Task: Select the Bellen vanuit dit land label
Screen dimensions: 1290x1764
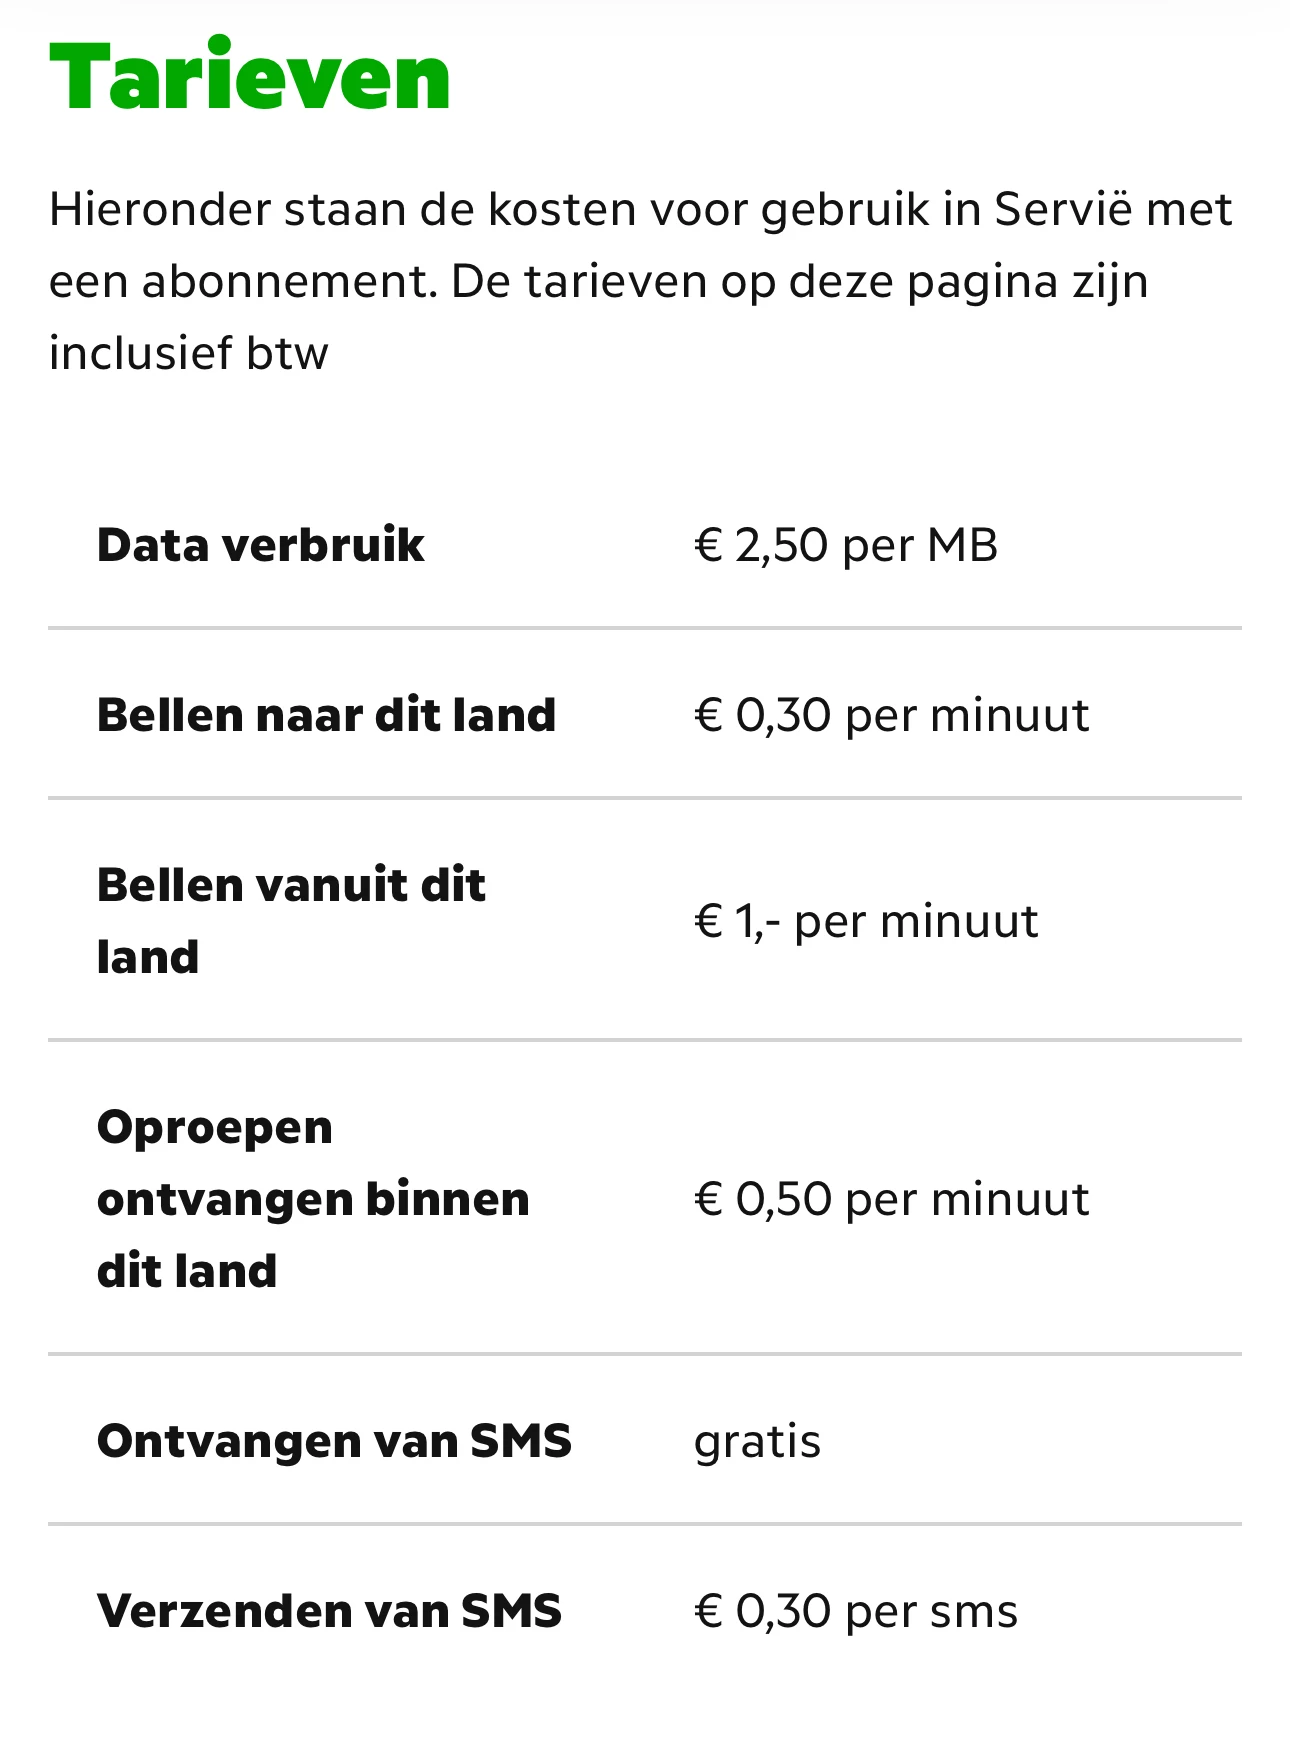Action: (291, 920)
